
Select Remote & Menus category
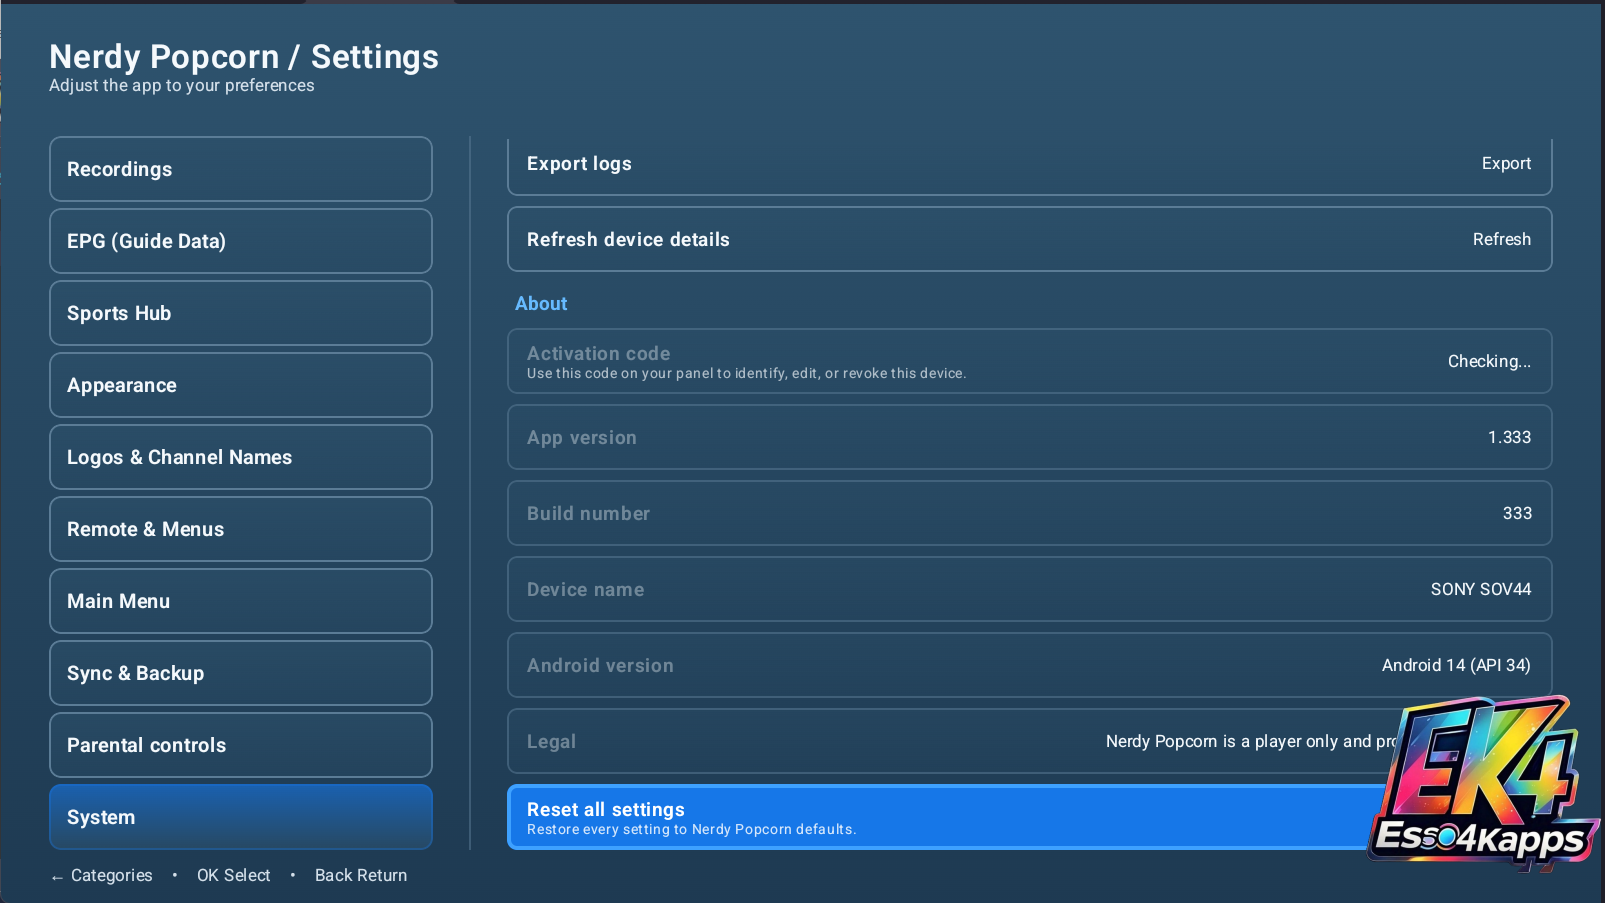click(x=241, y=529)
